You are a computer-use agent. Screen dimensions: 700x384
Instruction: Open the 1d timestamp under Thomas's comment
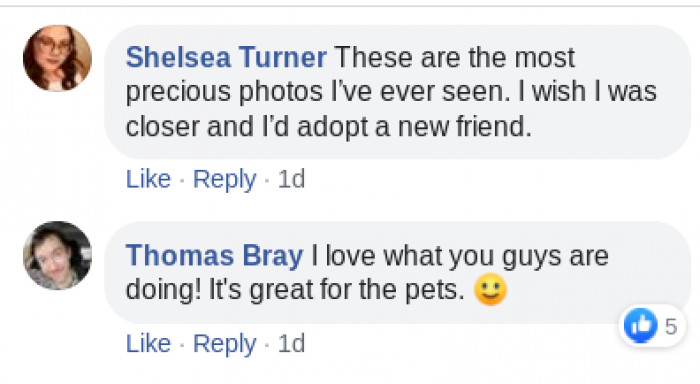pyautogui.click(x=292, y=343)
